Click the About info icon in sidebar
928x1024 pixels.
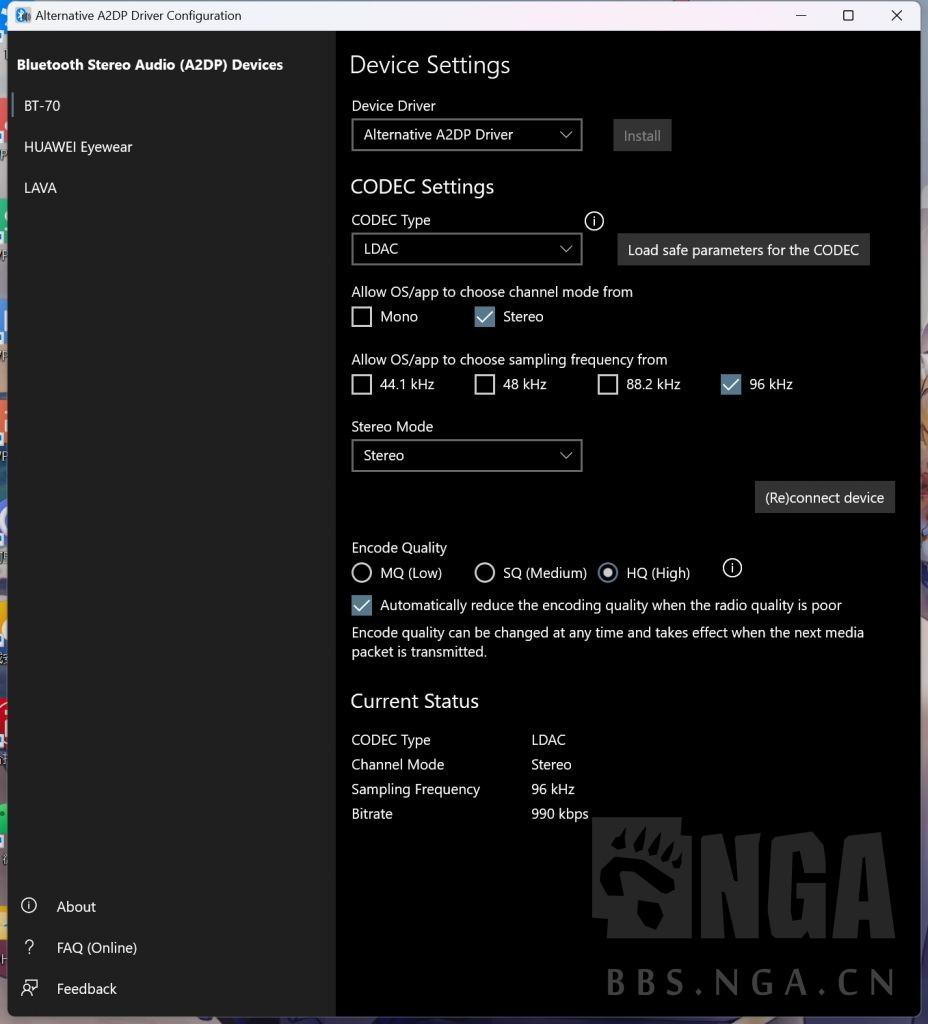[x=29, y=906]
